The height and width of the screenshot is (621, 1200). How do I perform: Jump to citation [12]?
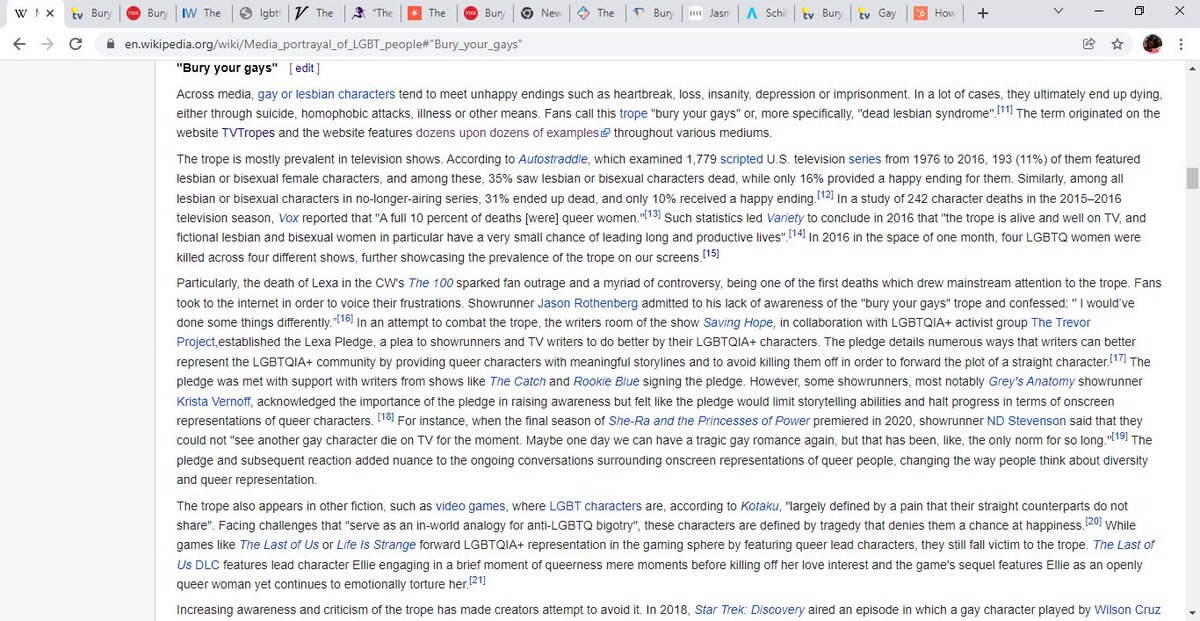click(825, 194)
